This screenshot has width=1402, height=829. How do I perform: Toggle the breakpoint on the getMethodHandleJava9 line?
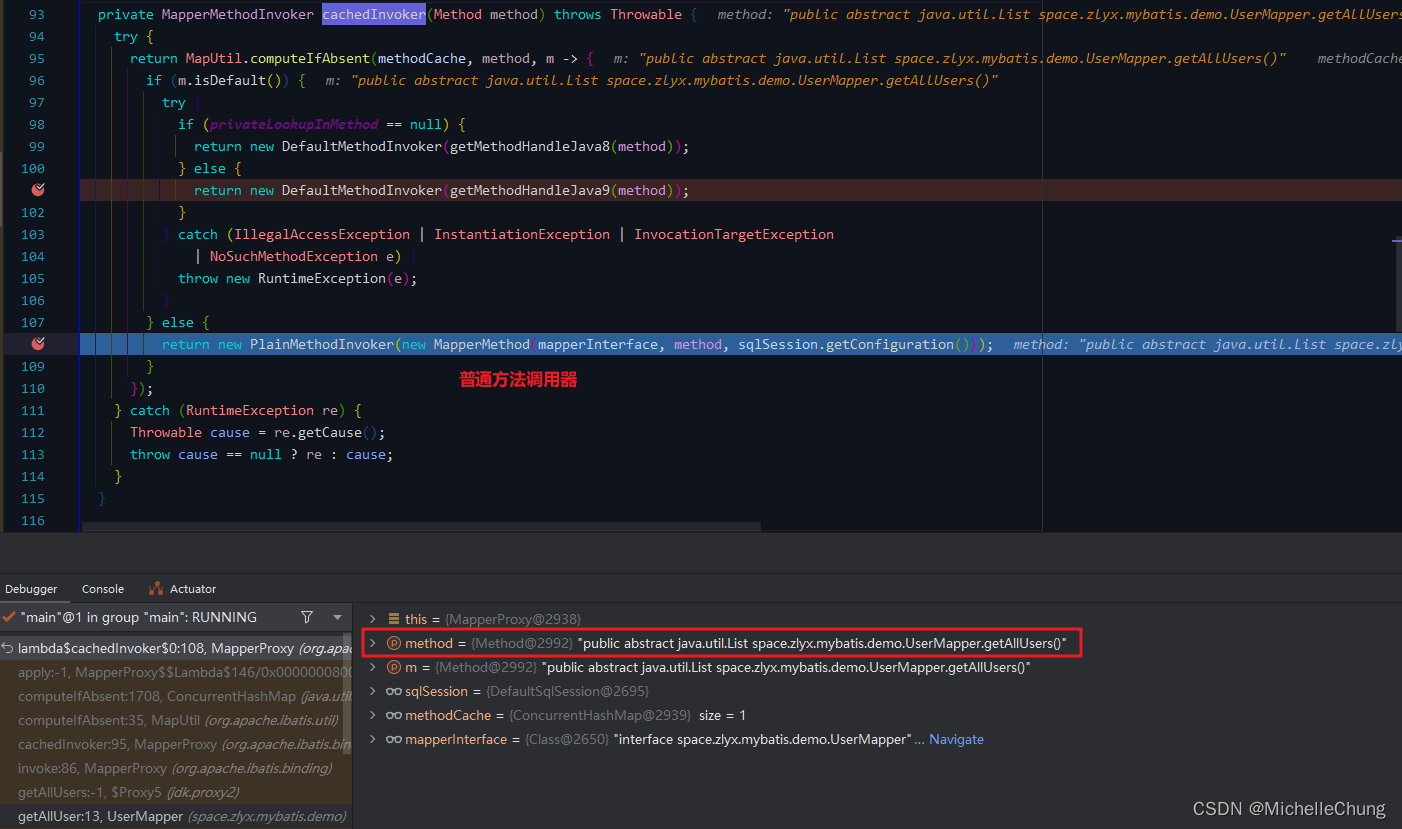(x=38, y=190)
